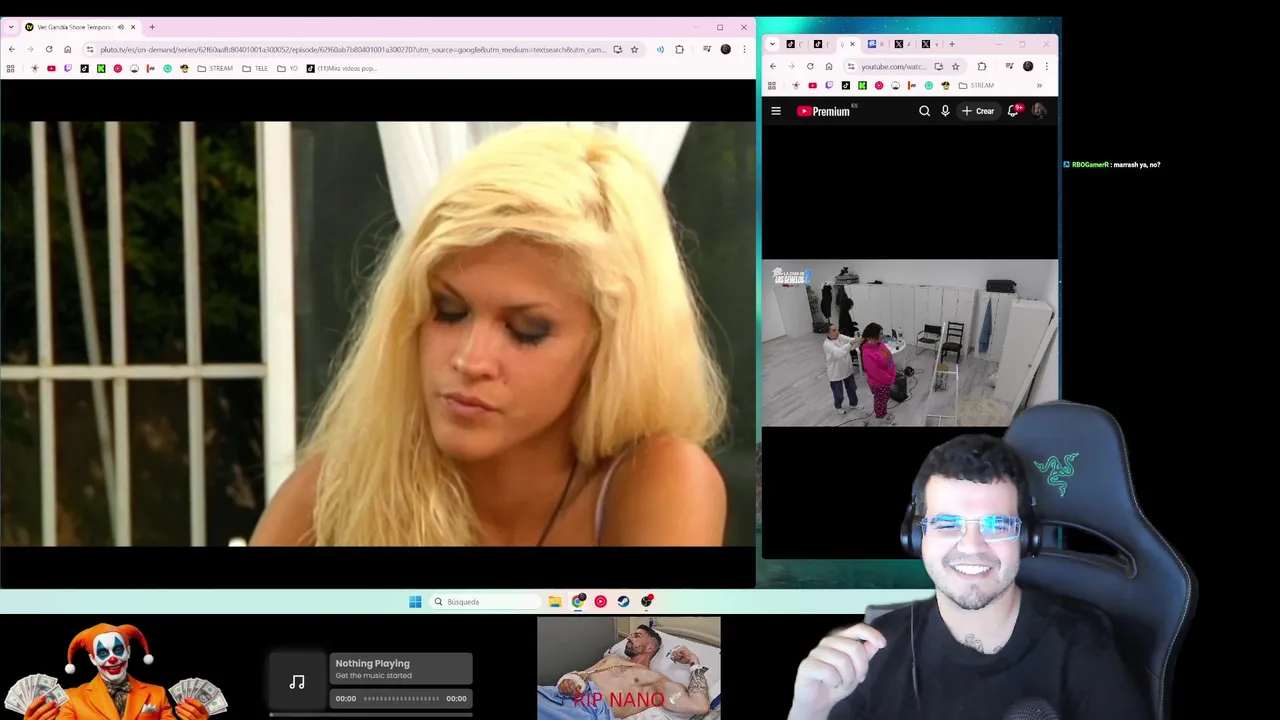Reload the Pluto TV page

49,49
